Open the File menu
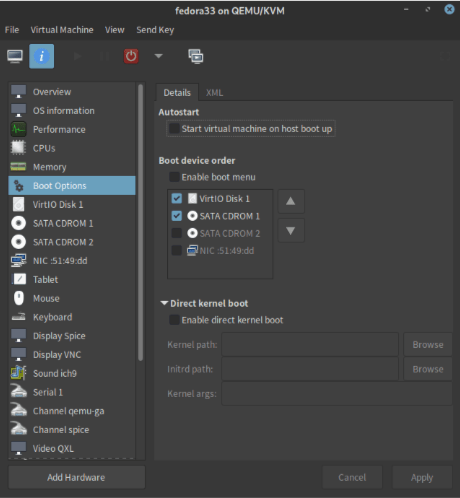 point(12,30)
